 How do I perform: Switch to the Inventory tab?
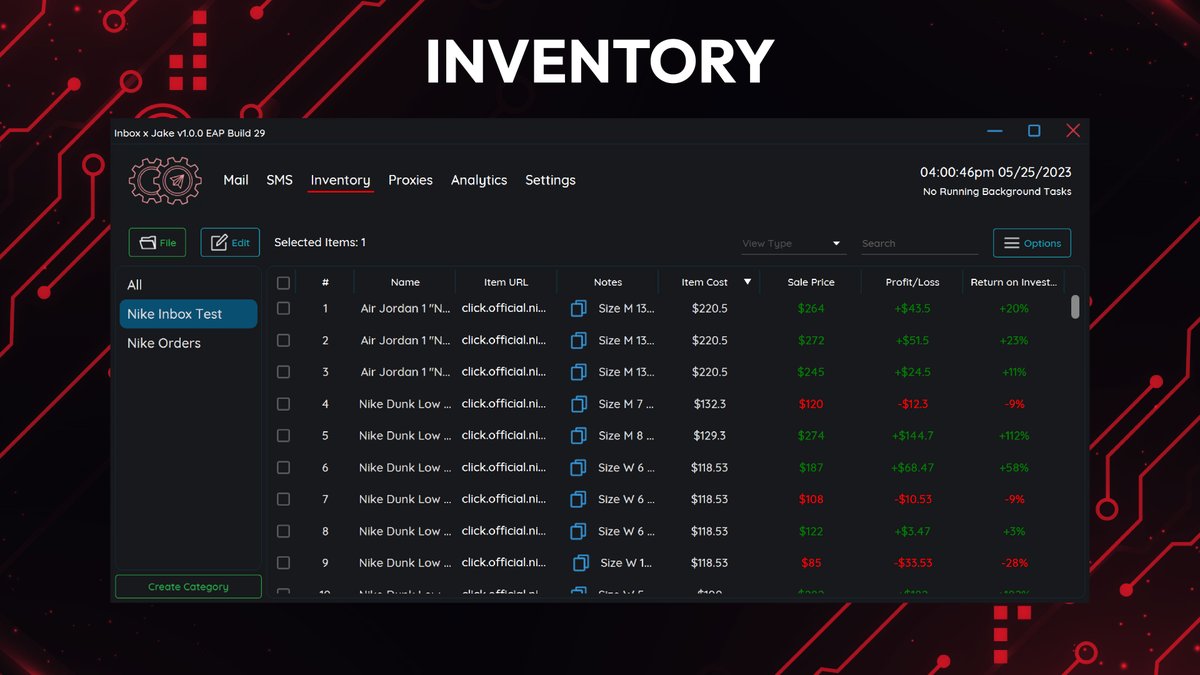[340, 180]
